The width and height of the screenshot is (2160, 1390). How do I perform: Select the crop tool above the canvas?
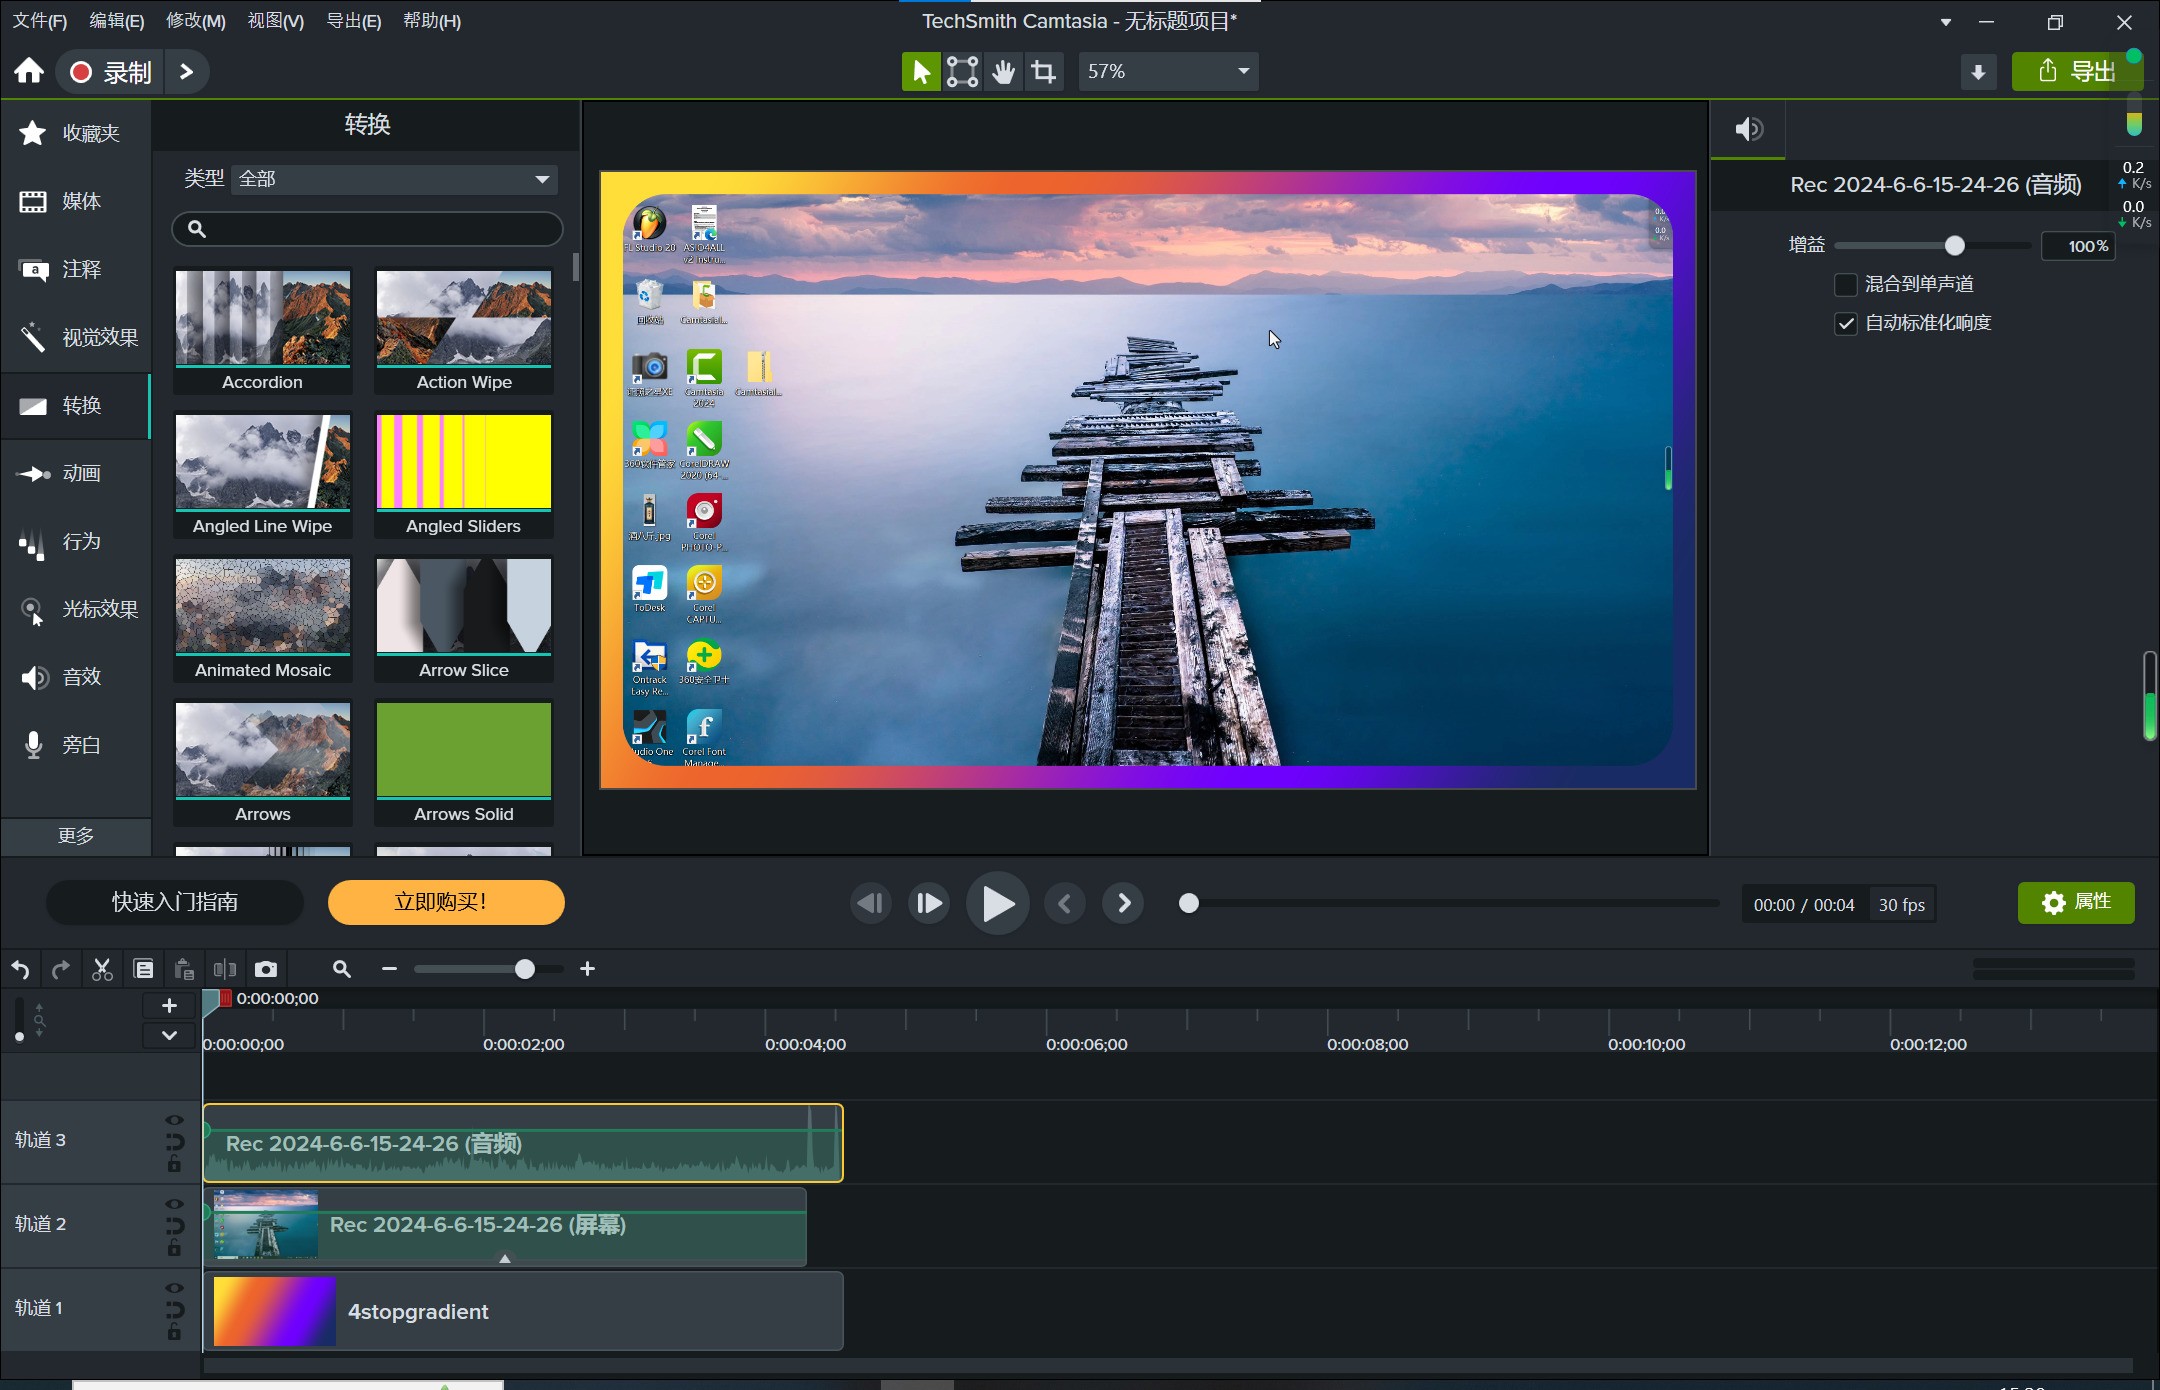coord(1043,71)
